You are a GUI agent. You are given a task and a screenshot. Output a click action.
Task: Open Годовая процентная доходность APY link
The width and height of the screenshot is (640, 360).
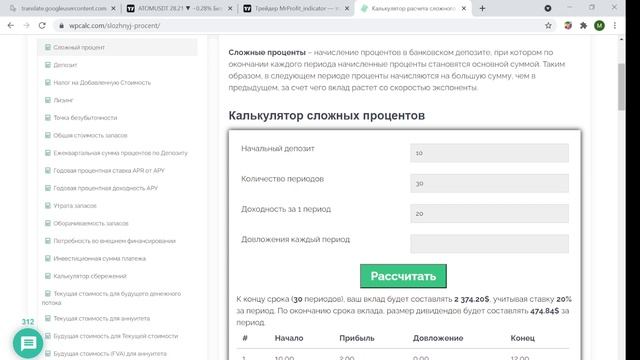pyautogui.click(x=105, y=188)
